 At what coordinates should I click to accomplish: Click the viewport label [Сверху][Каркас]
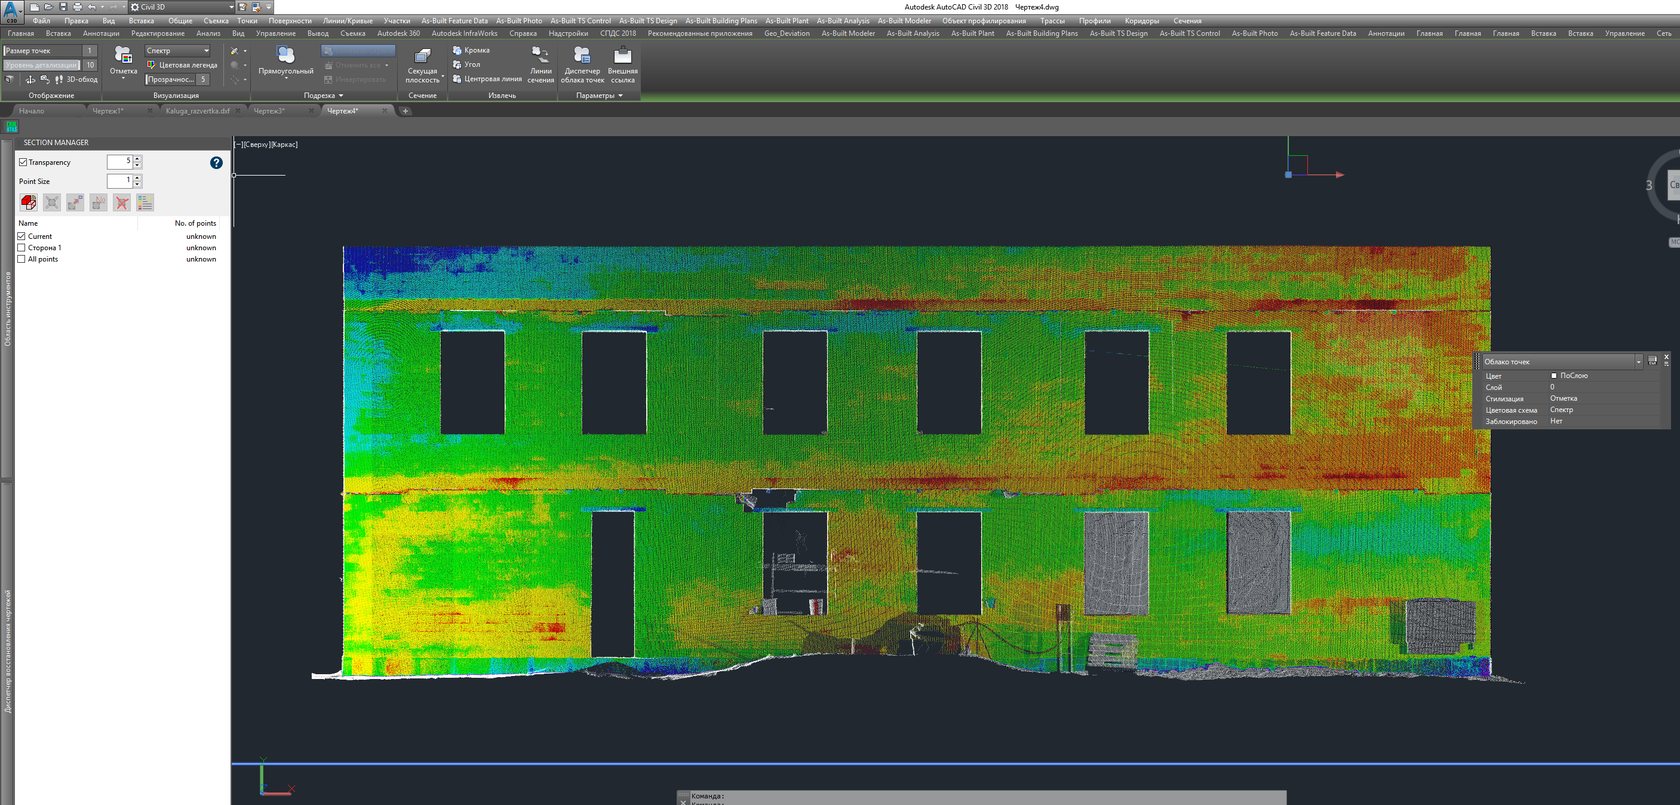[x=266, y=145]
